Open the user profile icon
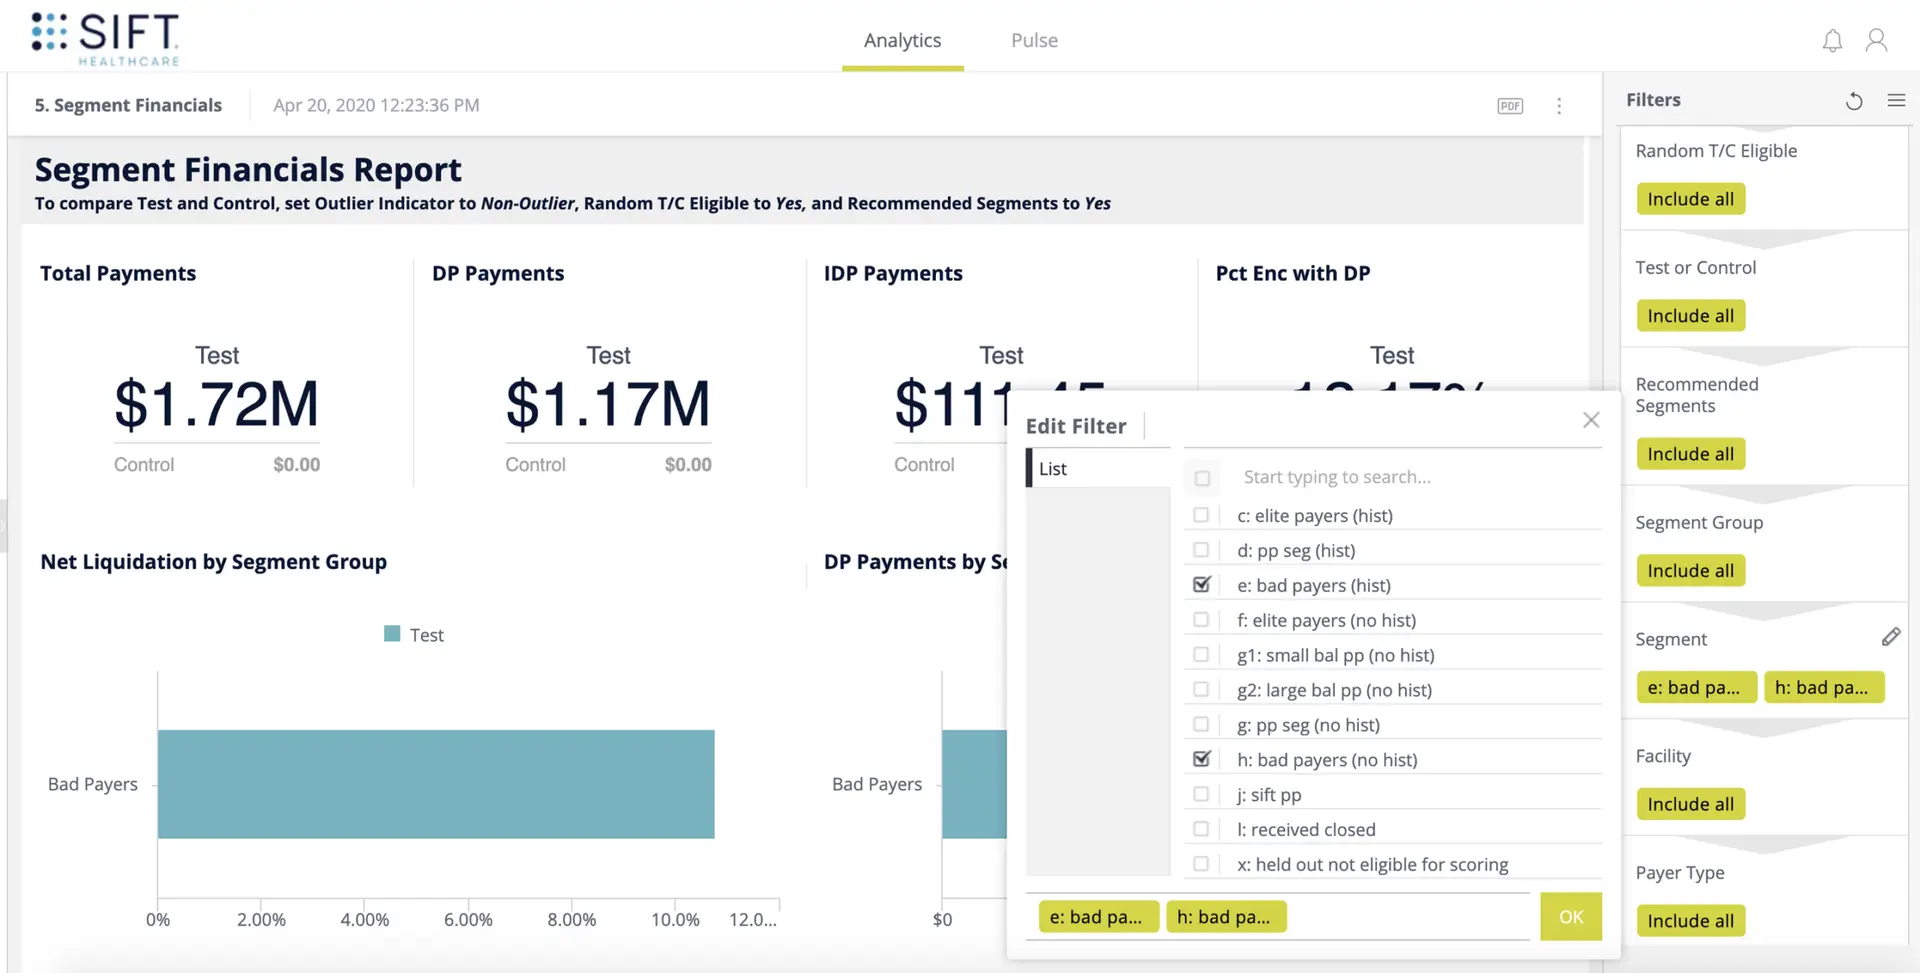 click(1876, 40)
